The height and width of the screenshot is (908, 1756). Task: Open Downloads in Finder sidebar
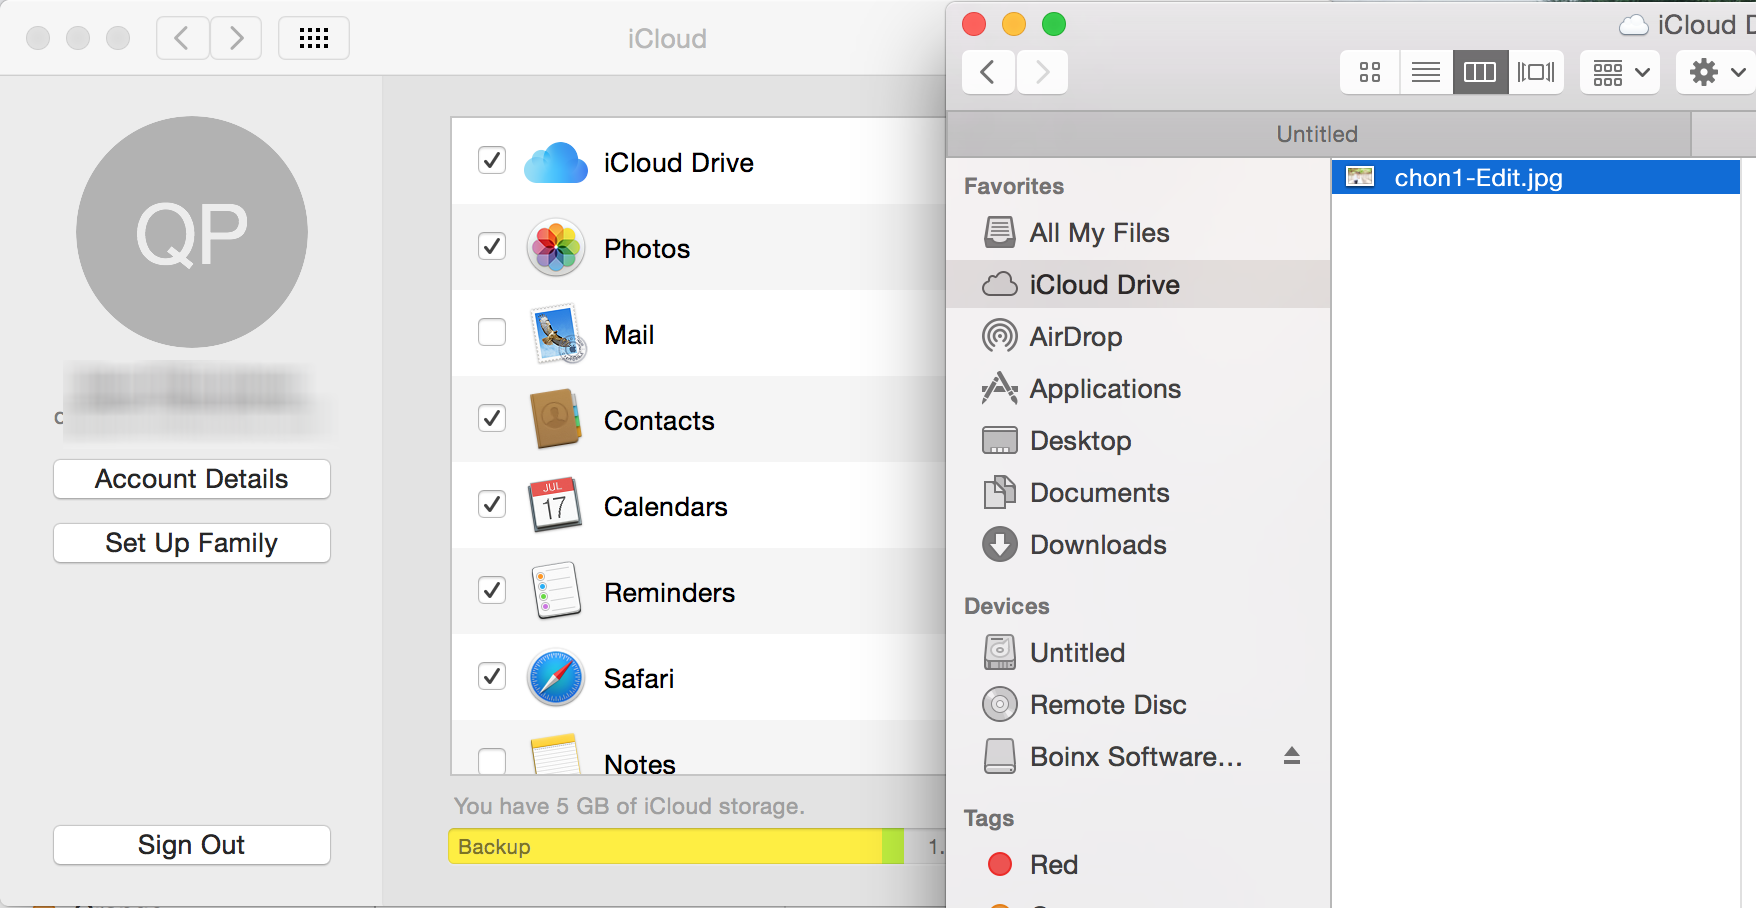pyautogui.click(x=1138, y=545)
